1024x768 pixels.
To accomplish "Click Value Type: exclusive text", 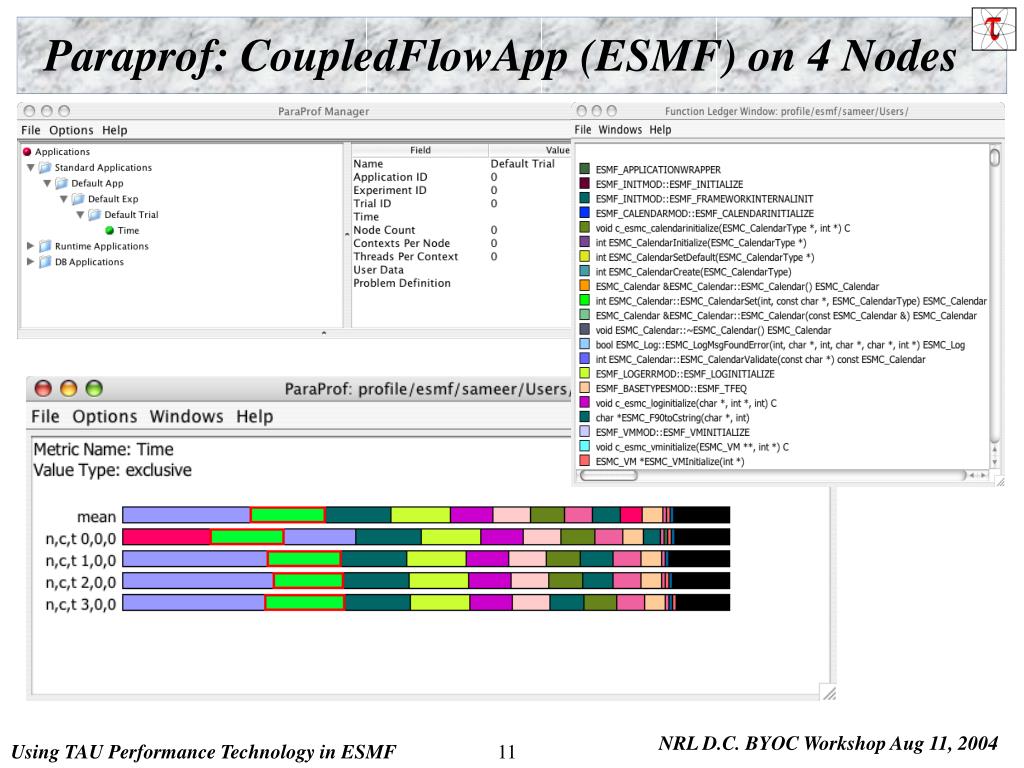I will (x=112, y=470).
